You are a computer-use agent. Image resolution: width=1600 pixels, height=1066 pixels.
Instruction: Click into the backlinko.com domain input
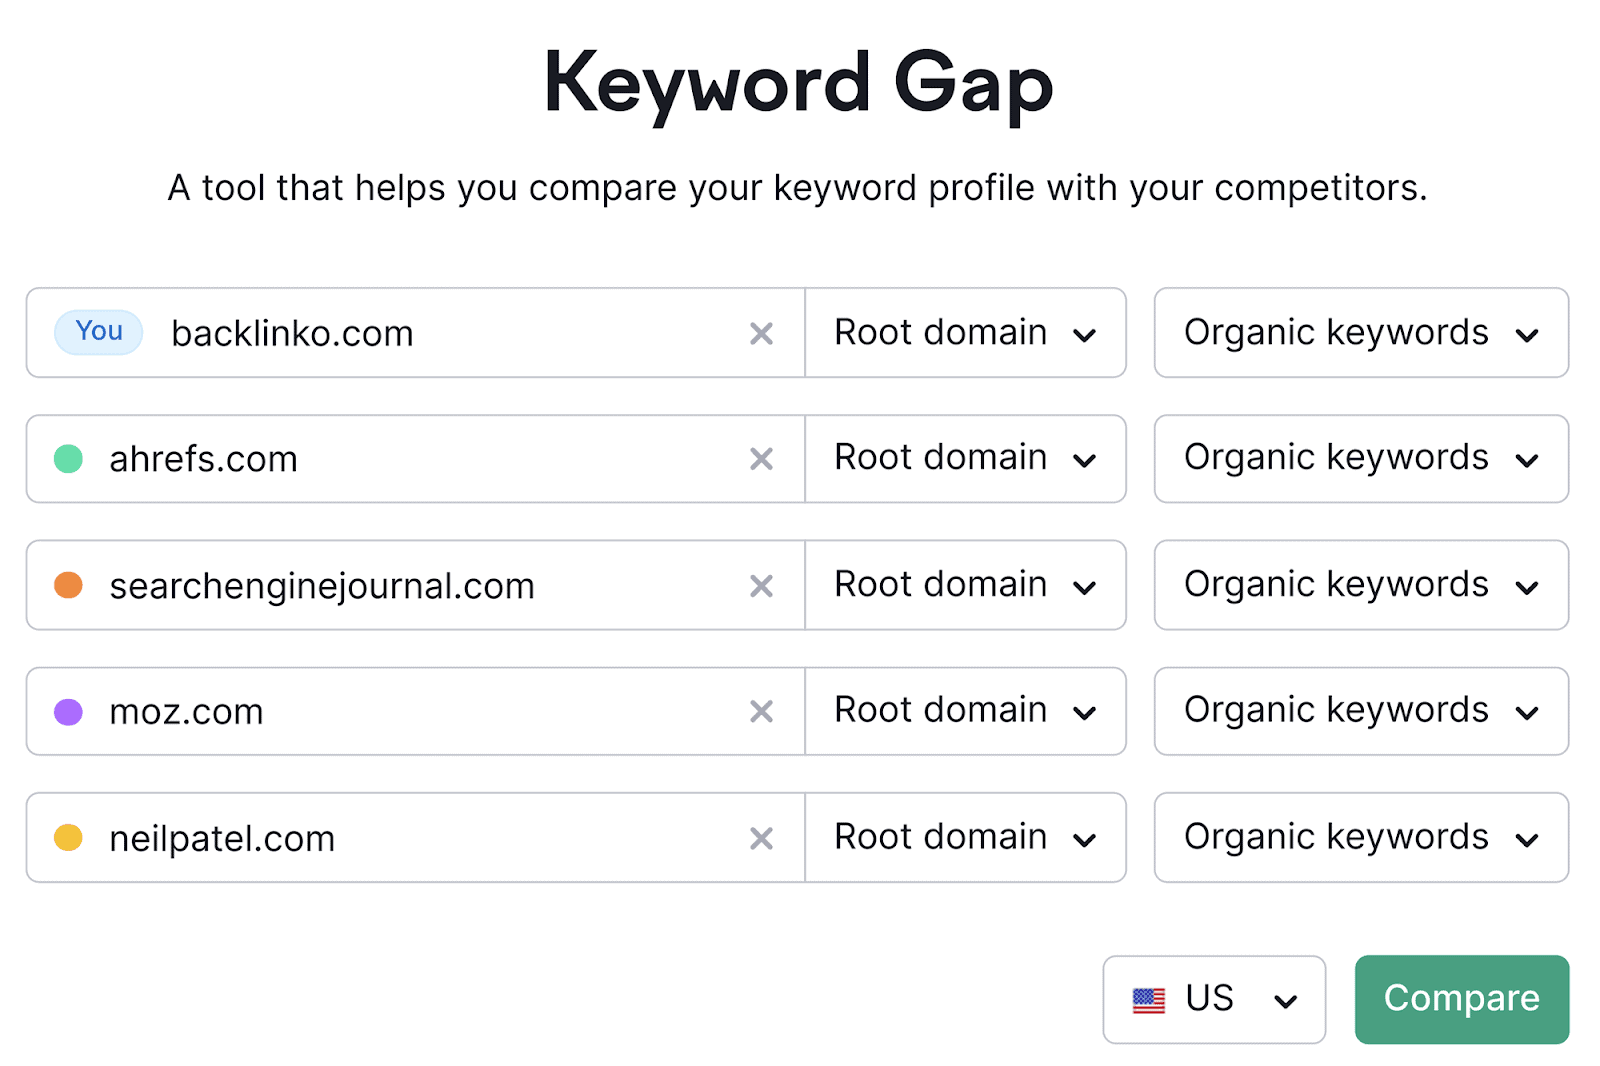(x=440, y=334)
